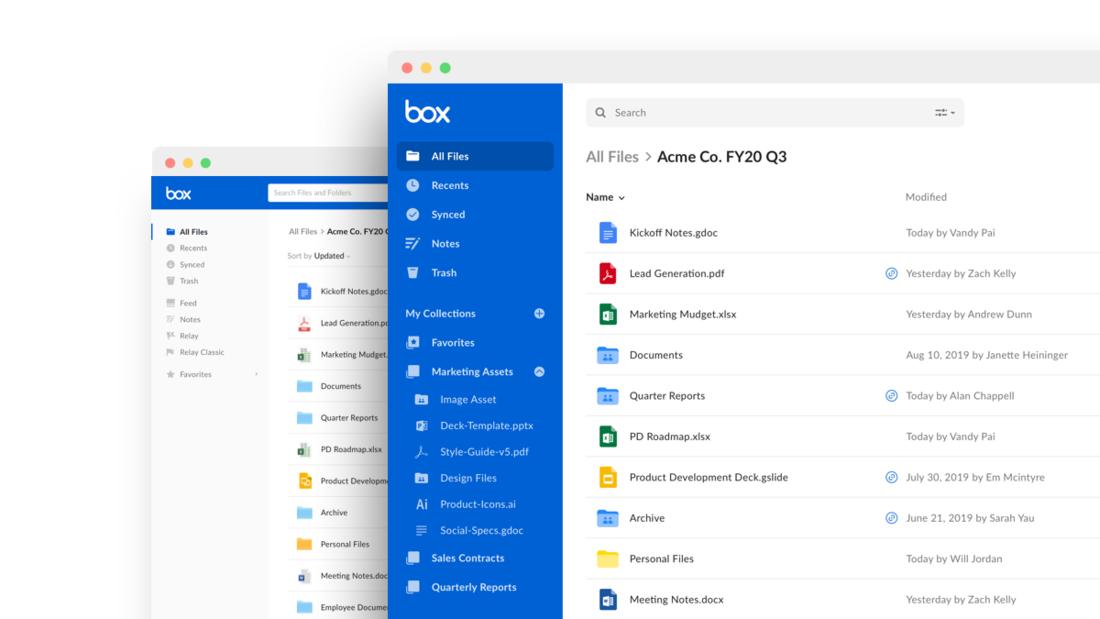Click the Recents clock icon in blue sidebar

412,185
